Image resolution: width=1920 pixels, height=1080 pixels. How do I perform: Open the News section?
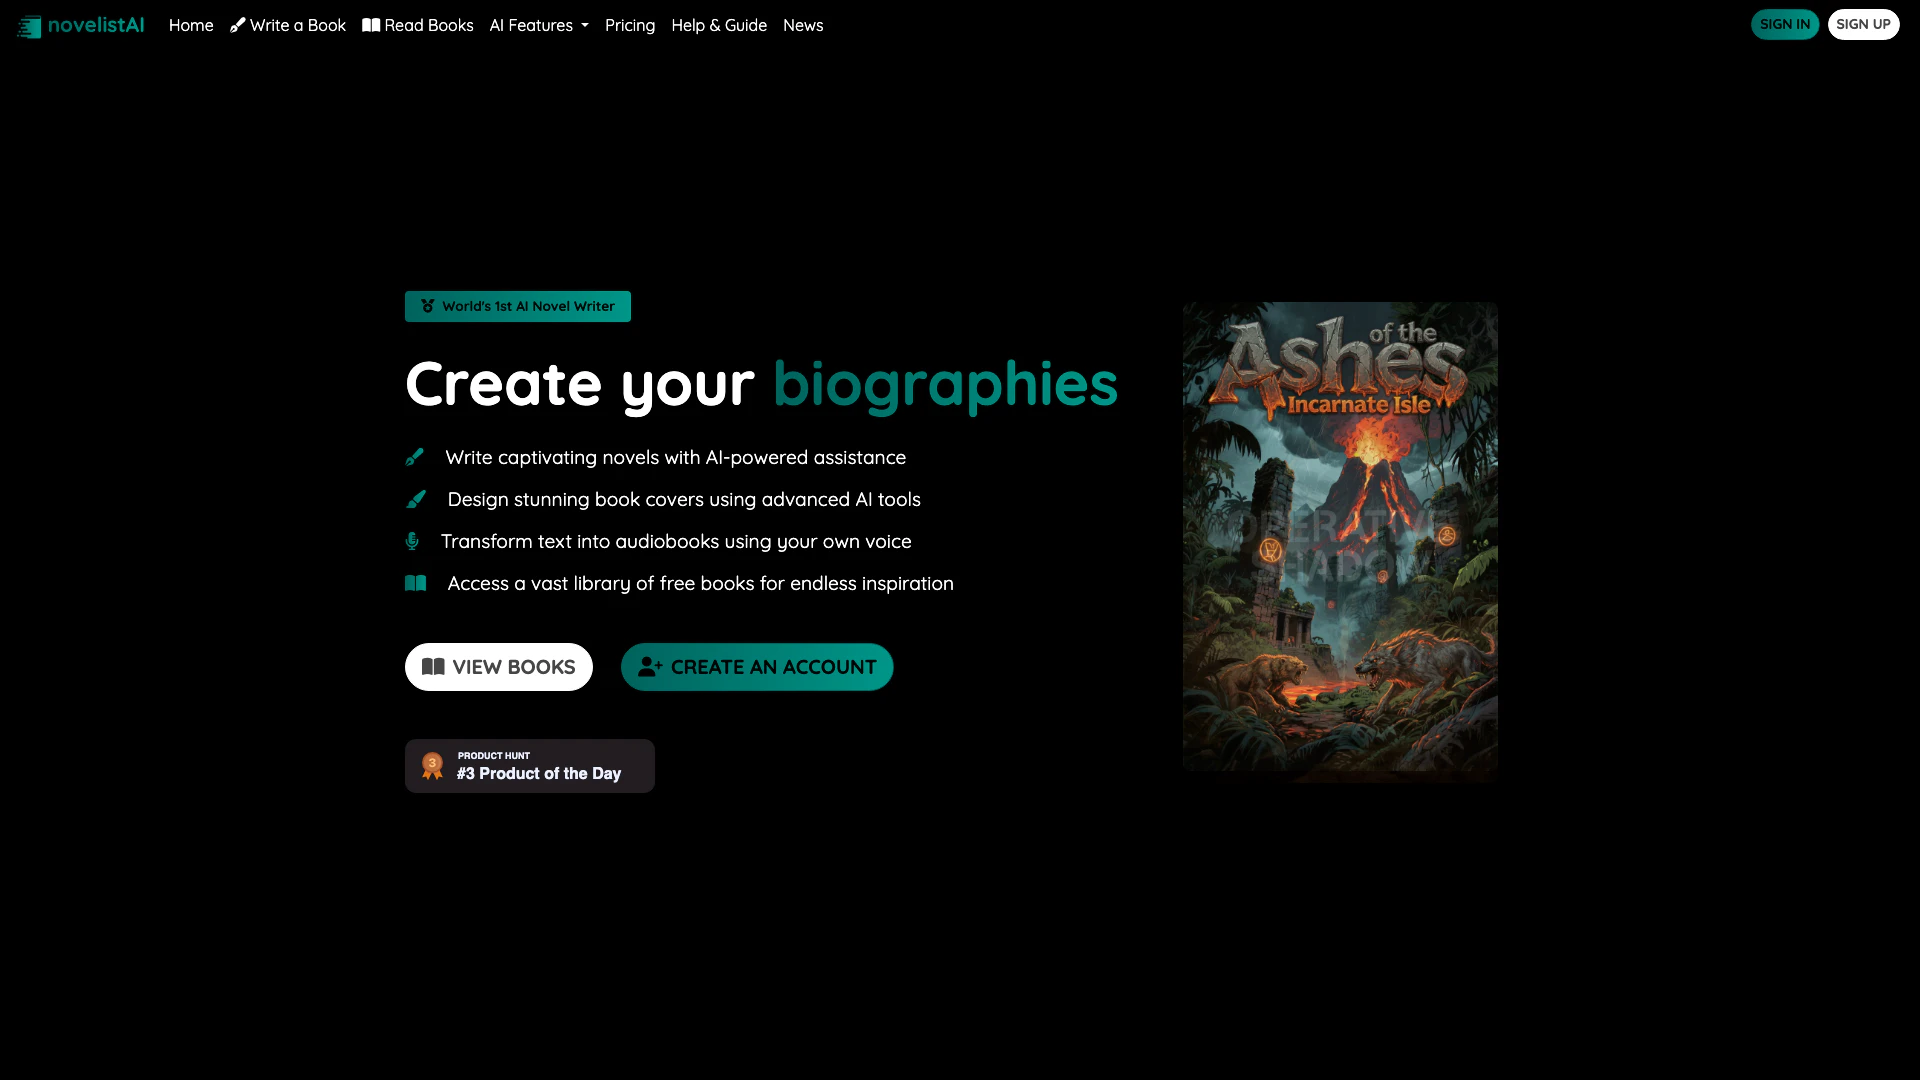[x=803, y=25]
